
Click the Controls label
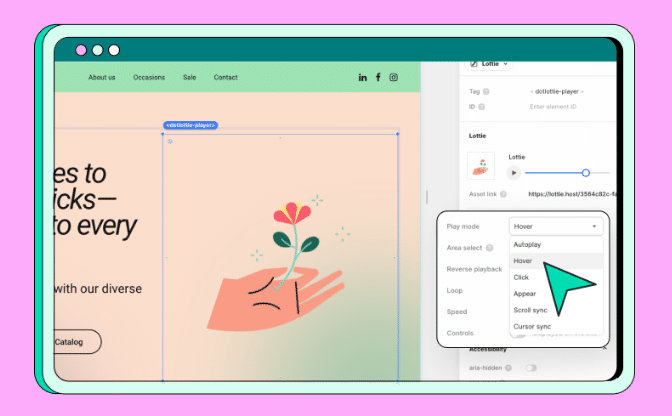tap(460, 333)
